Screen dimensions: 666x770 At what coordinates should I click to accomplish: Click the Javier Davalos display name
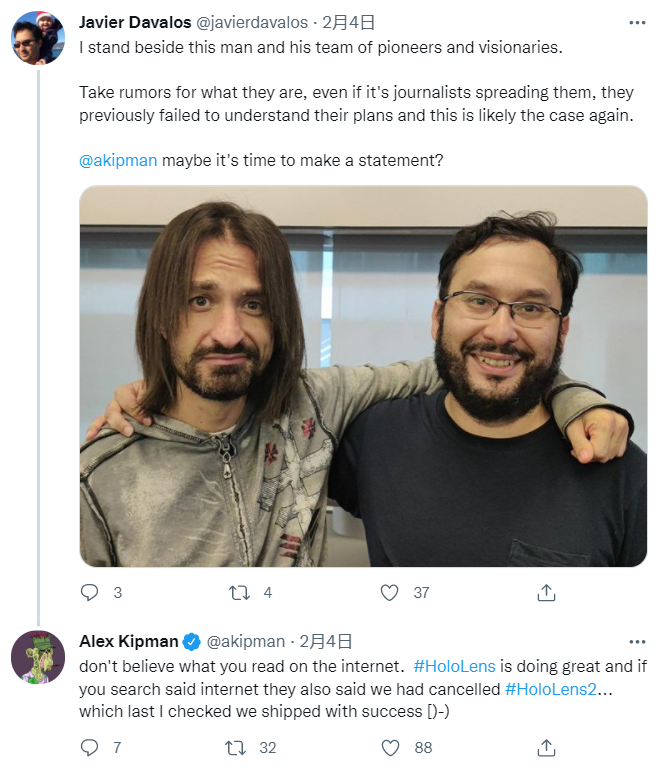[133, 22]
